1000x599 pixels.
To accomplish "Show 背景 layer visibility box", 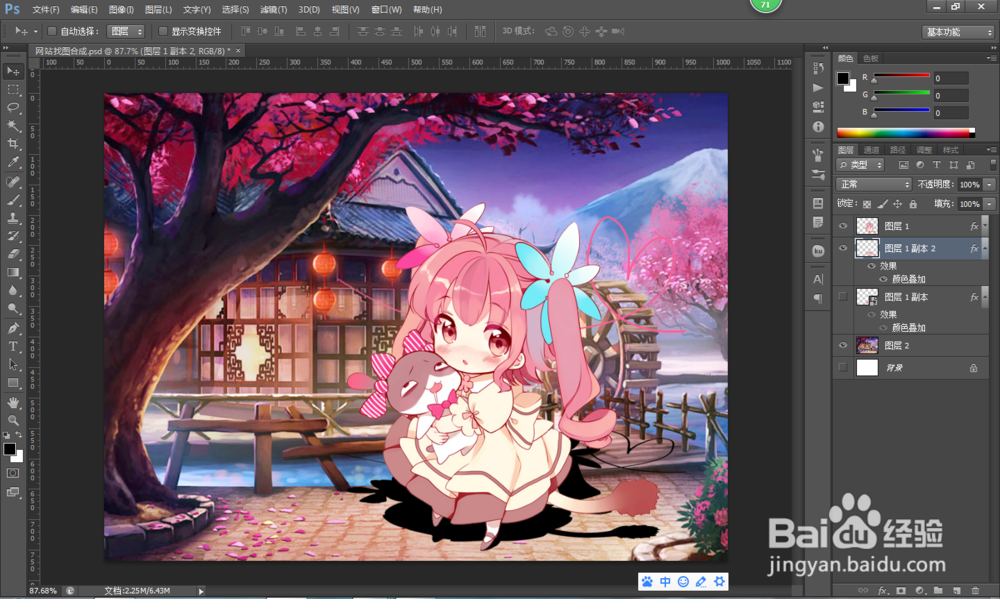I will pos(843,367).
